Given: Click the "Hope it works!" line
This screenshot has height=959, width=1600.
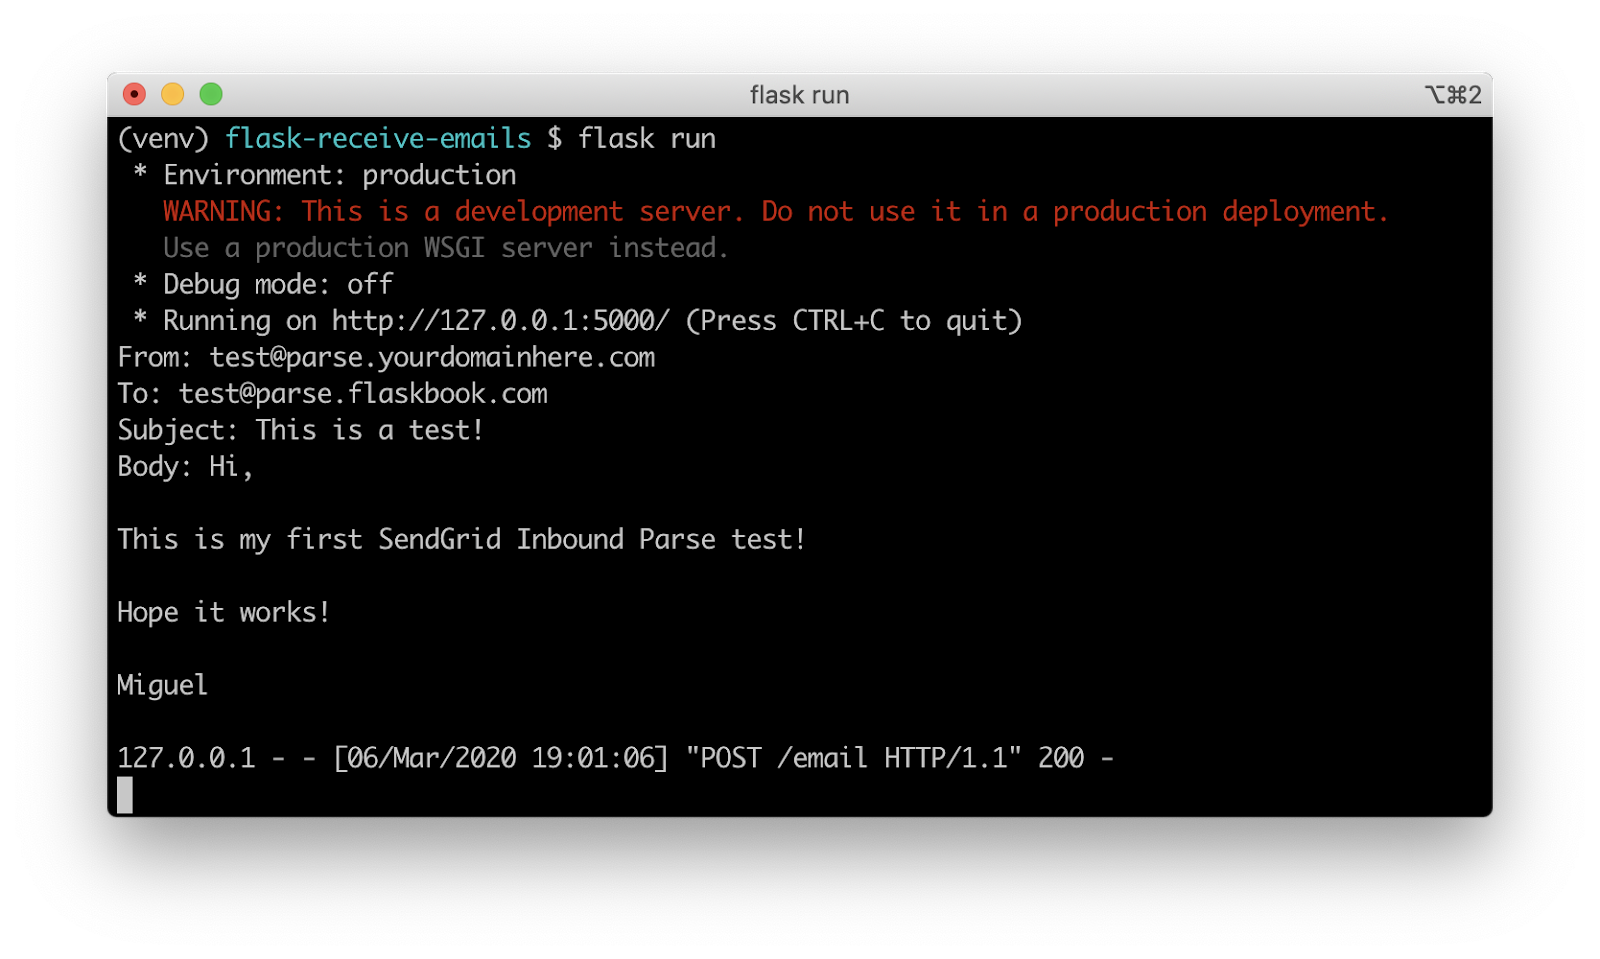Looking at the screenshot, I should [x=223, y=612].
